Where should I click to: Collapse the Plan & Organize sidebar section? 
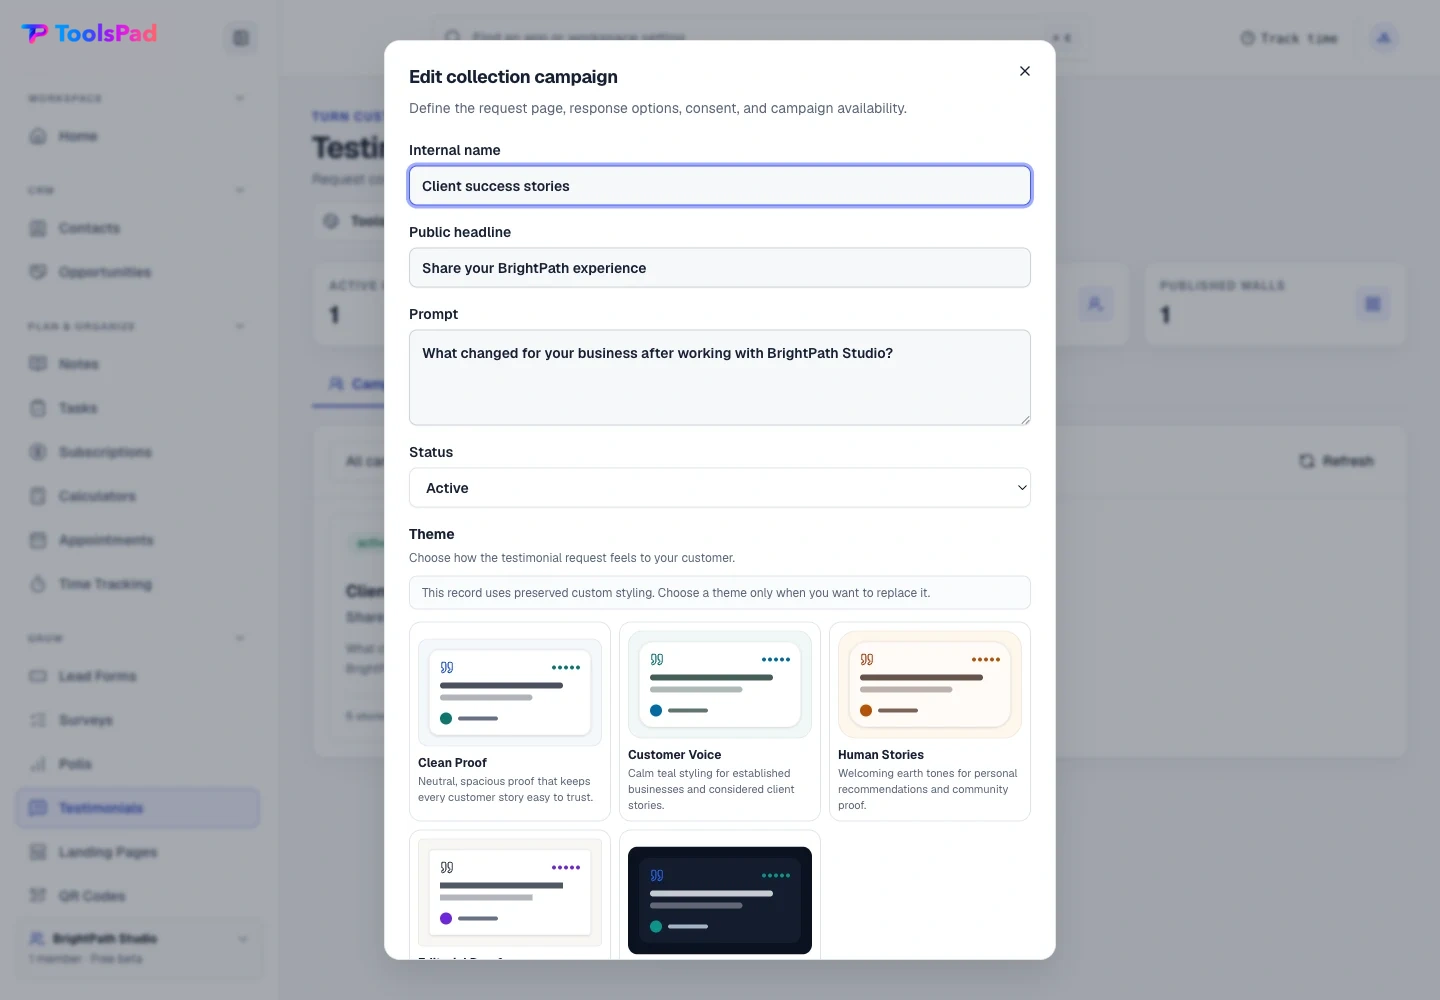tap(240, 326)
